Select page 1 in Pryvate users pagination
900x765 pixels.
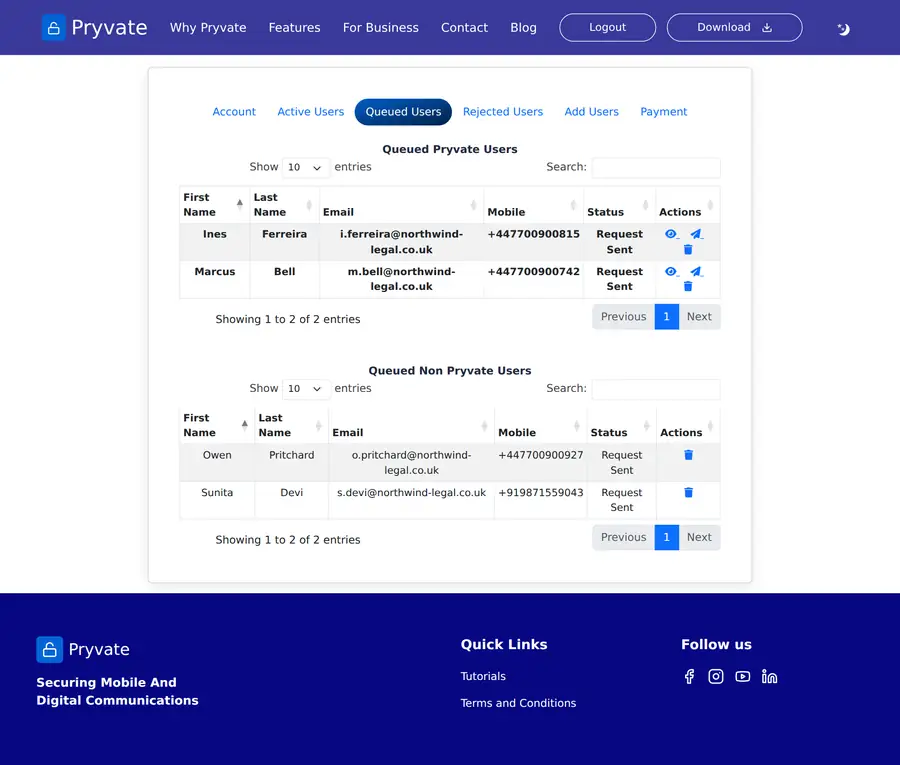[x=666, y=317]
